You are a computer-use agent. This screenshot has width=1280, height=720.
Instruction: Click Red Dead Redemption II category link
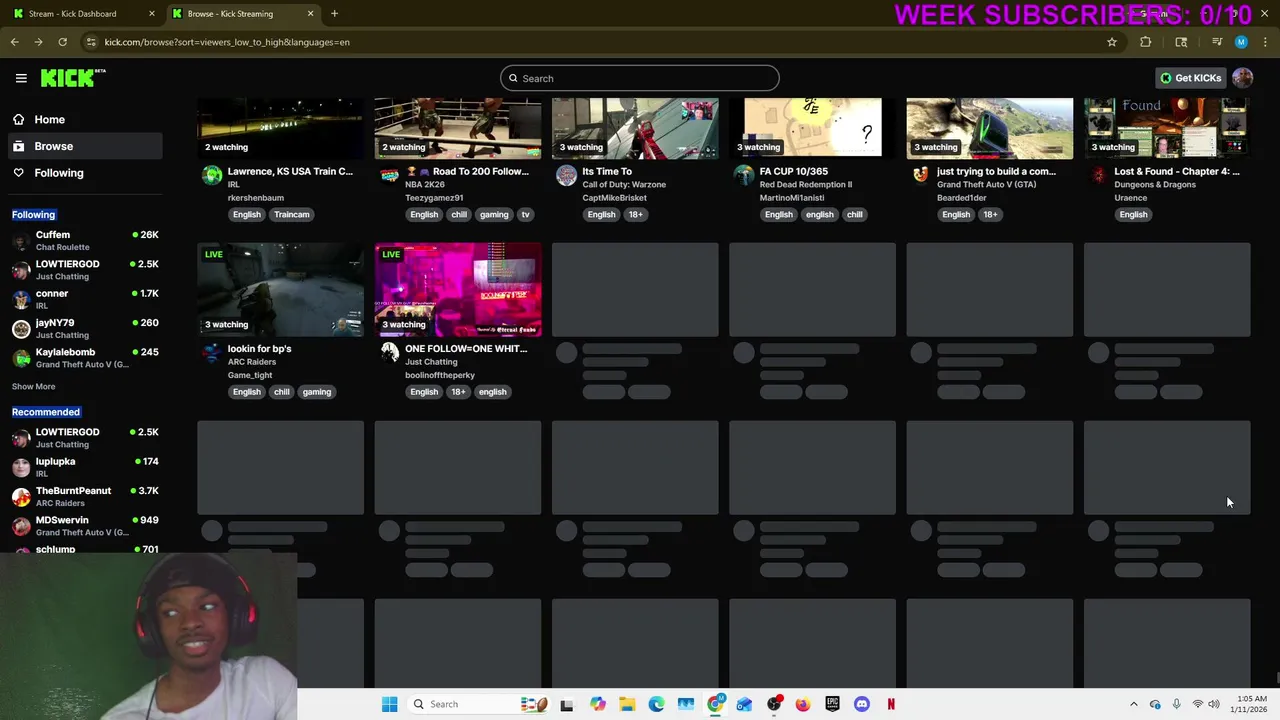coord(806,184)
